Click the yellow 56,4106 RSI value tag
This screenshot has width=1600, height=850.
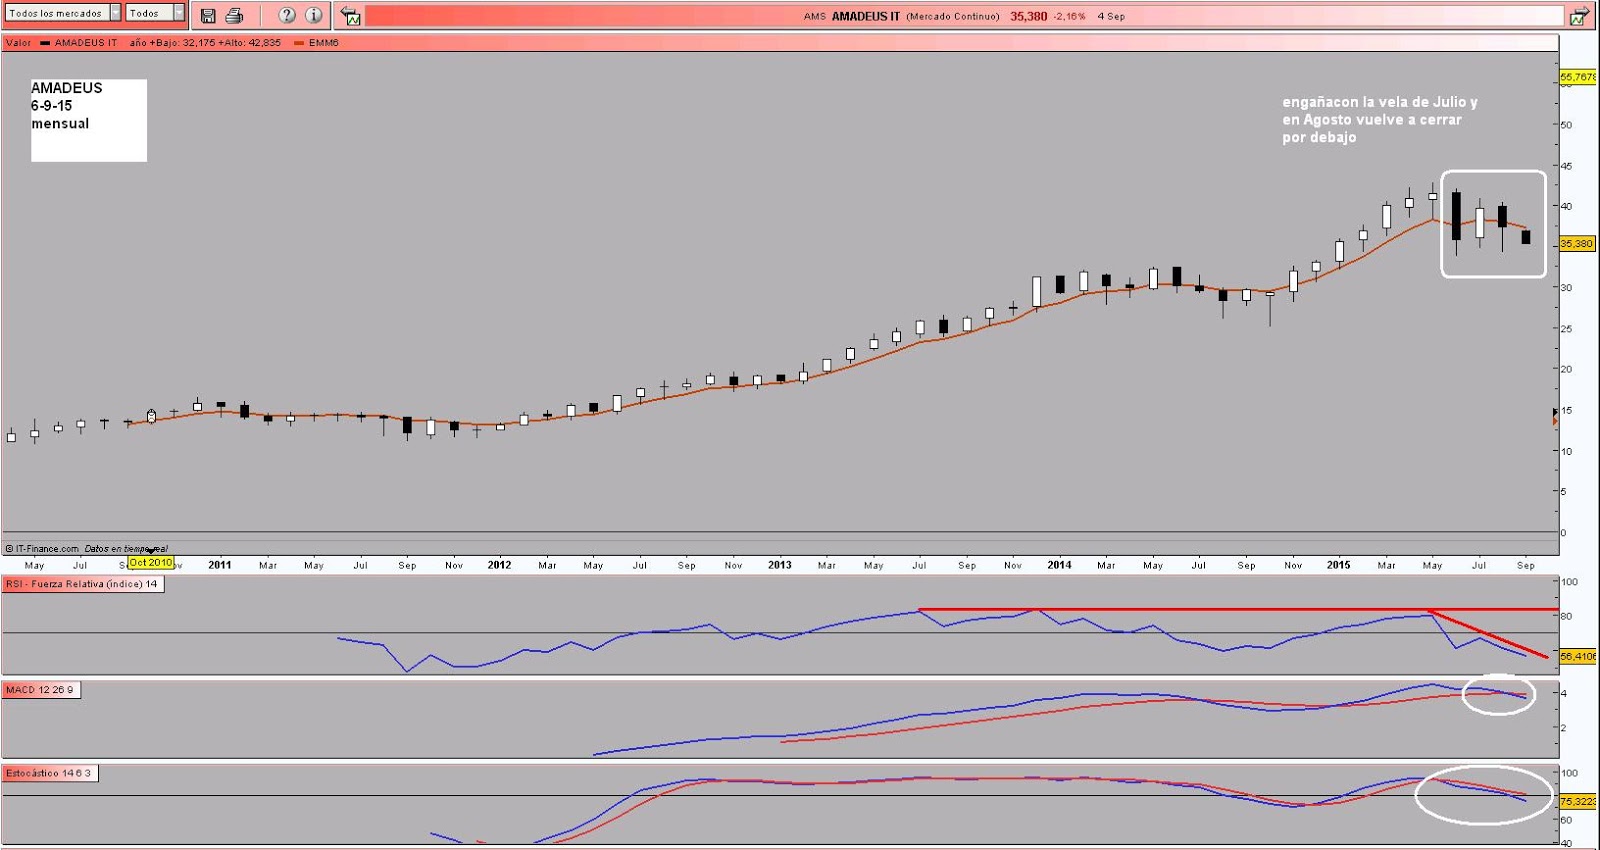click(x=1578, y=656)
